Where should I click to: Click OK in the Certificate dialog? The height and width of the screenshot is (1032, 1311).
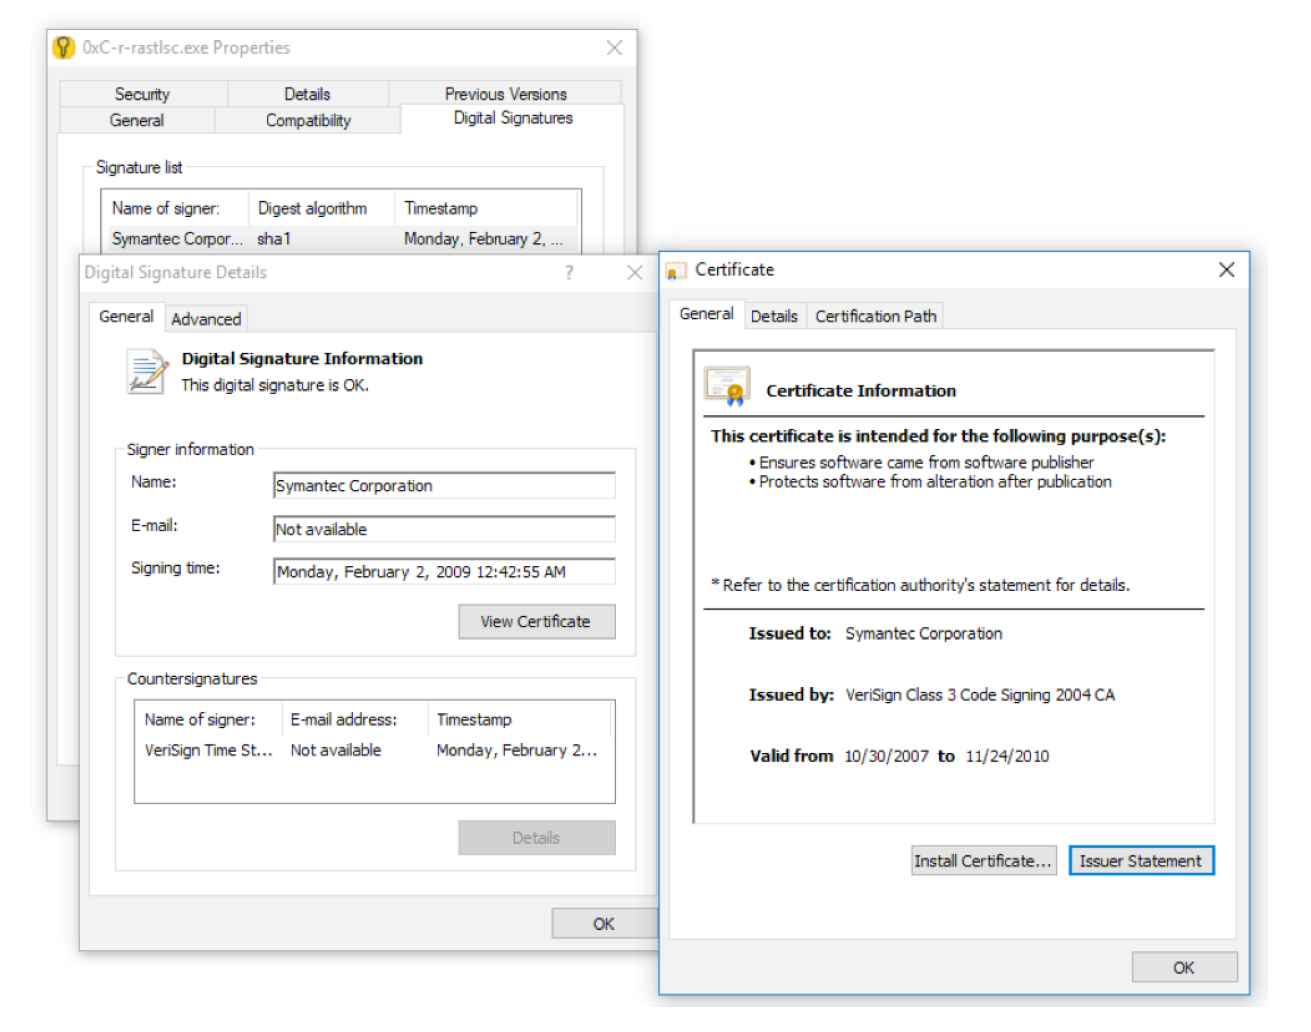click(1183, 967)
